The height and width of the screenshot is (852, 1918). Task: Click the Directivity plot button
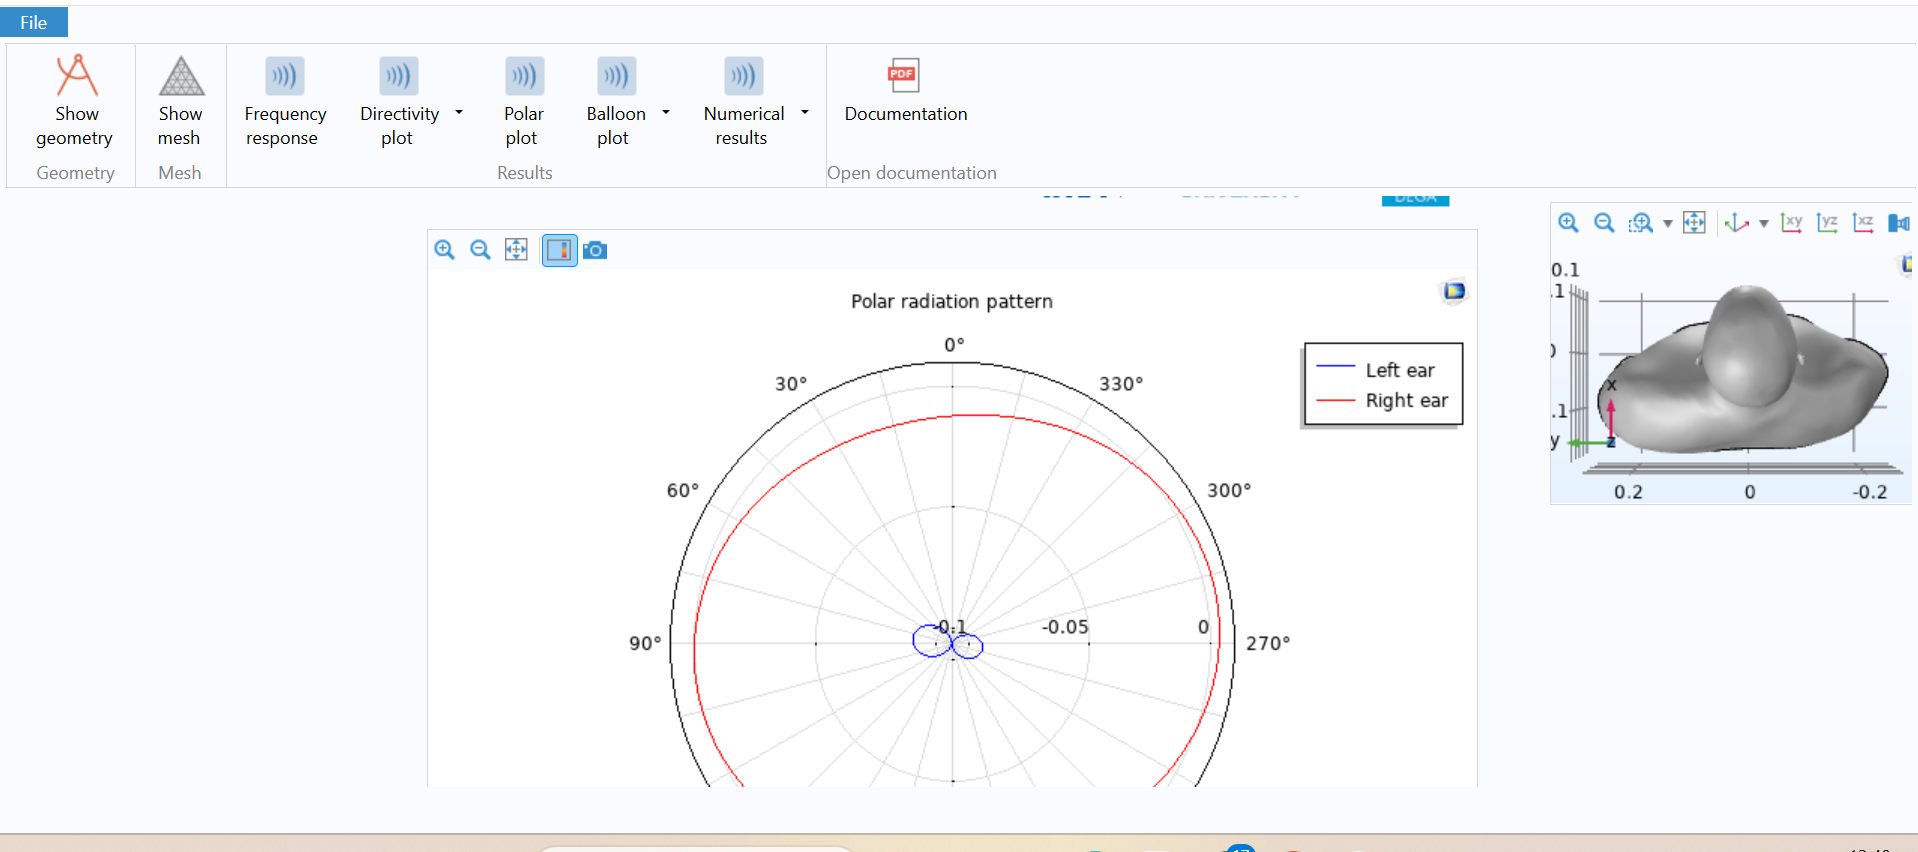point(399,101)
